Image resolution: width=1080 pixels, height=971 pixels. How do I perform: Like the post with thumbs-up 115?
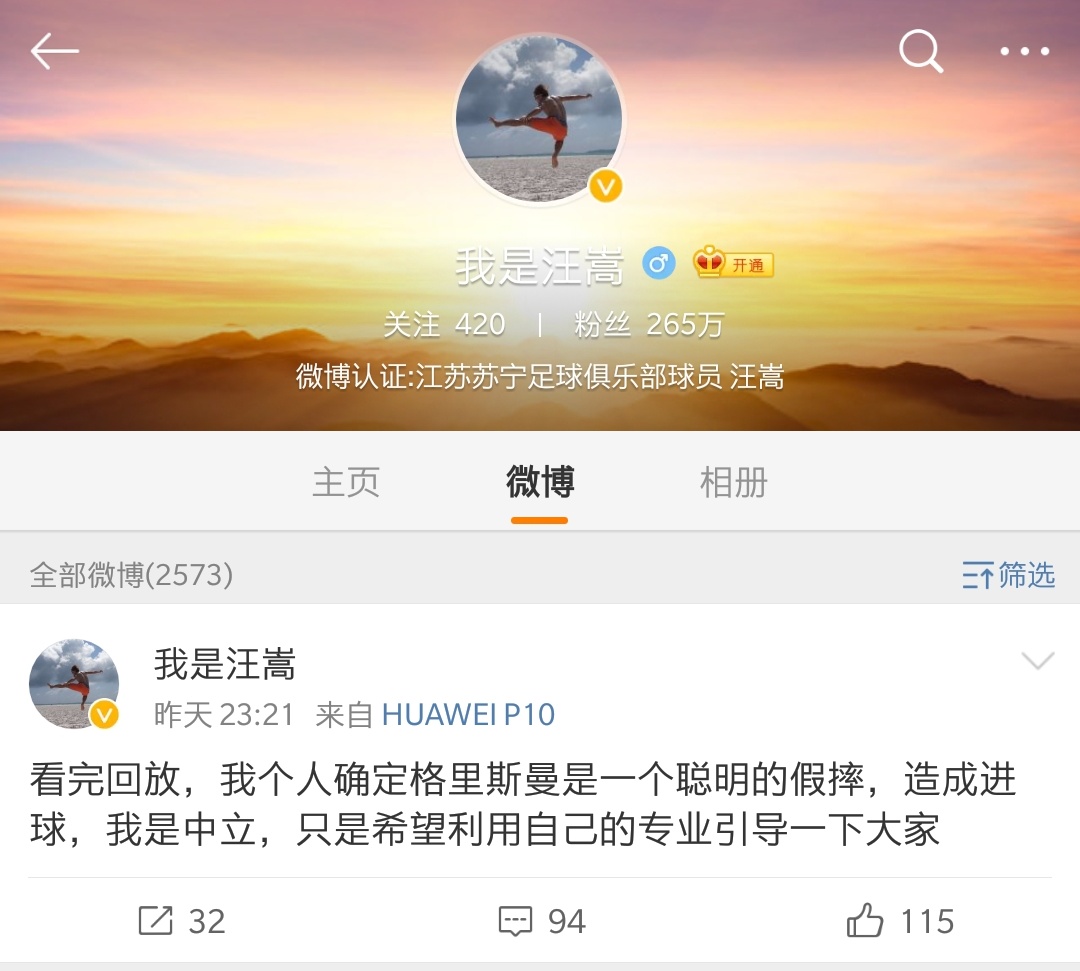pos(900,920)
